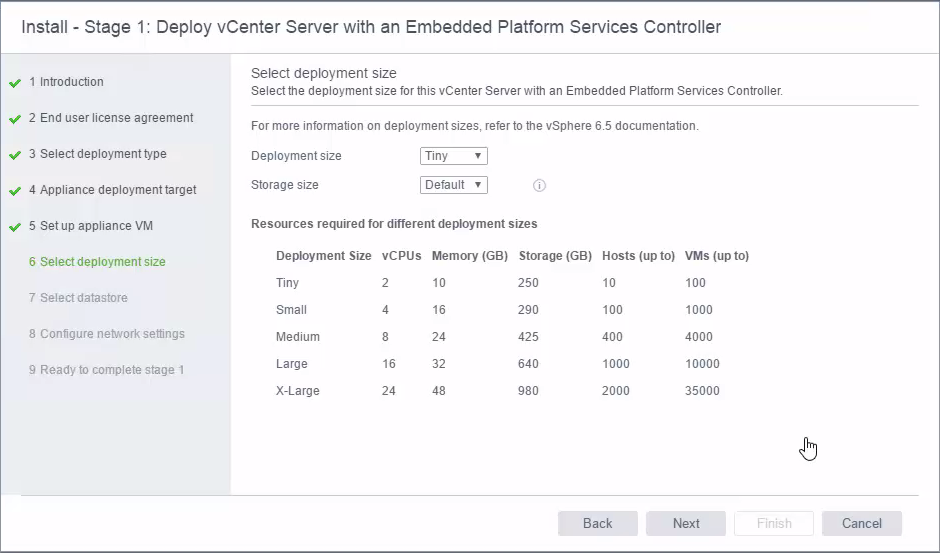Open the Storage size dropdown

pyautogui.click(x=454, y=185)
